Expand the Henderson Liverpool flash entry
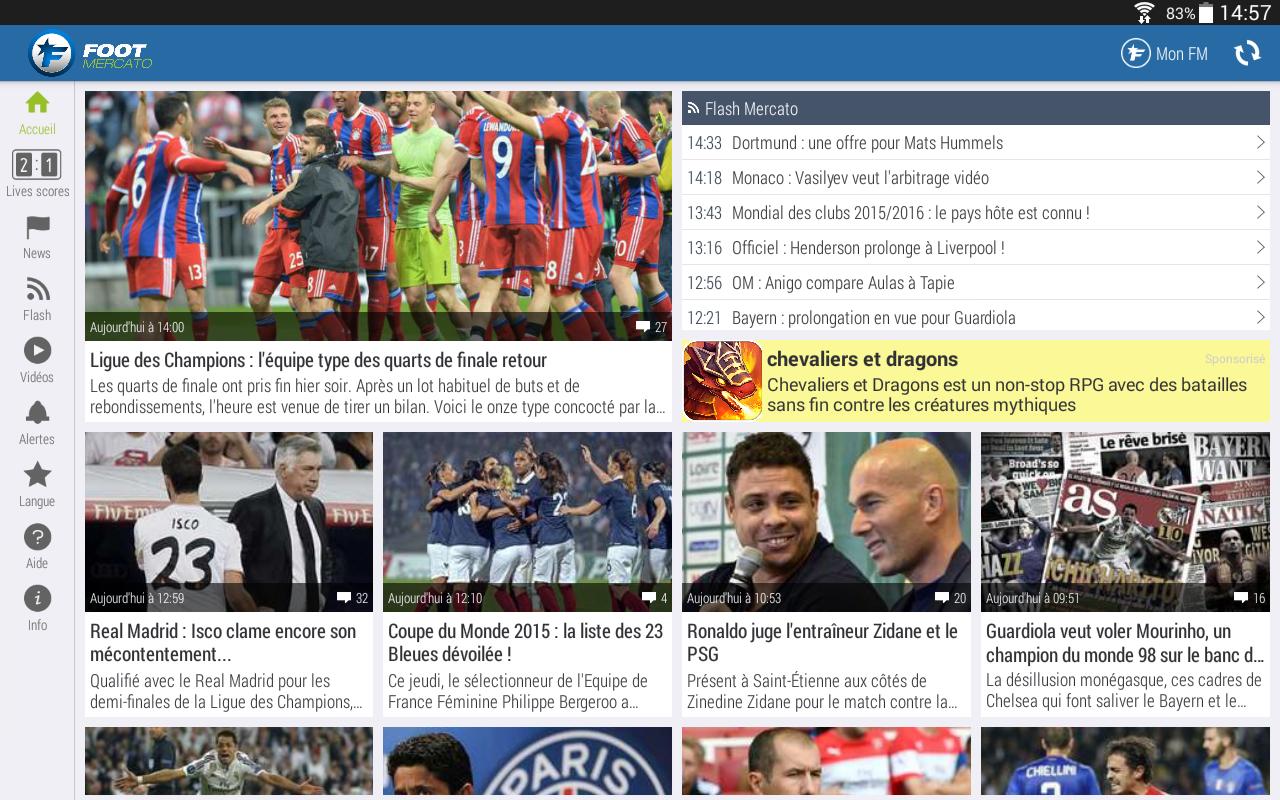 (975, 247)
